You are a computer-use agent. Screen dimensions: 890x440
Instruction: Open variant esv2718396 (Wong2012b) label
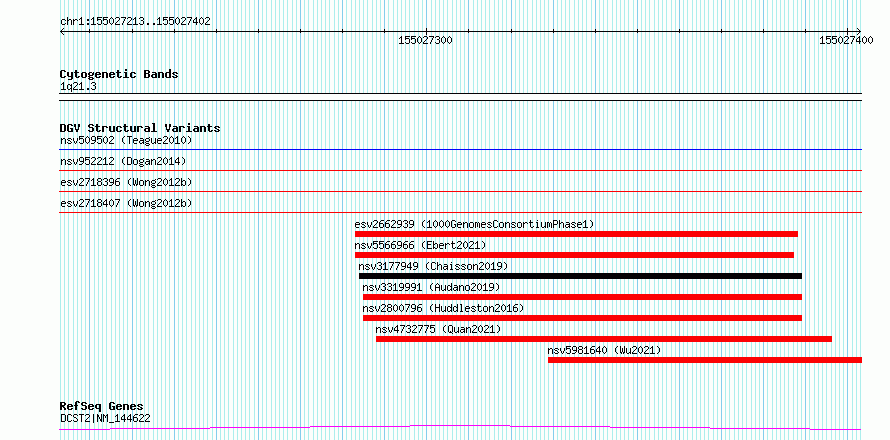pos(126,182)
